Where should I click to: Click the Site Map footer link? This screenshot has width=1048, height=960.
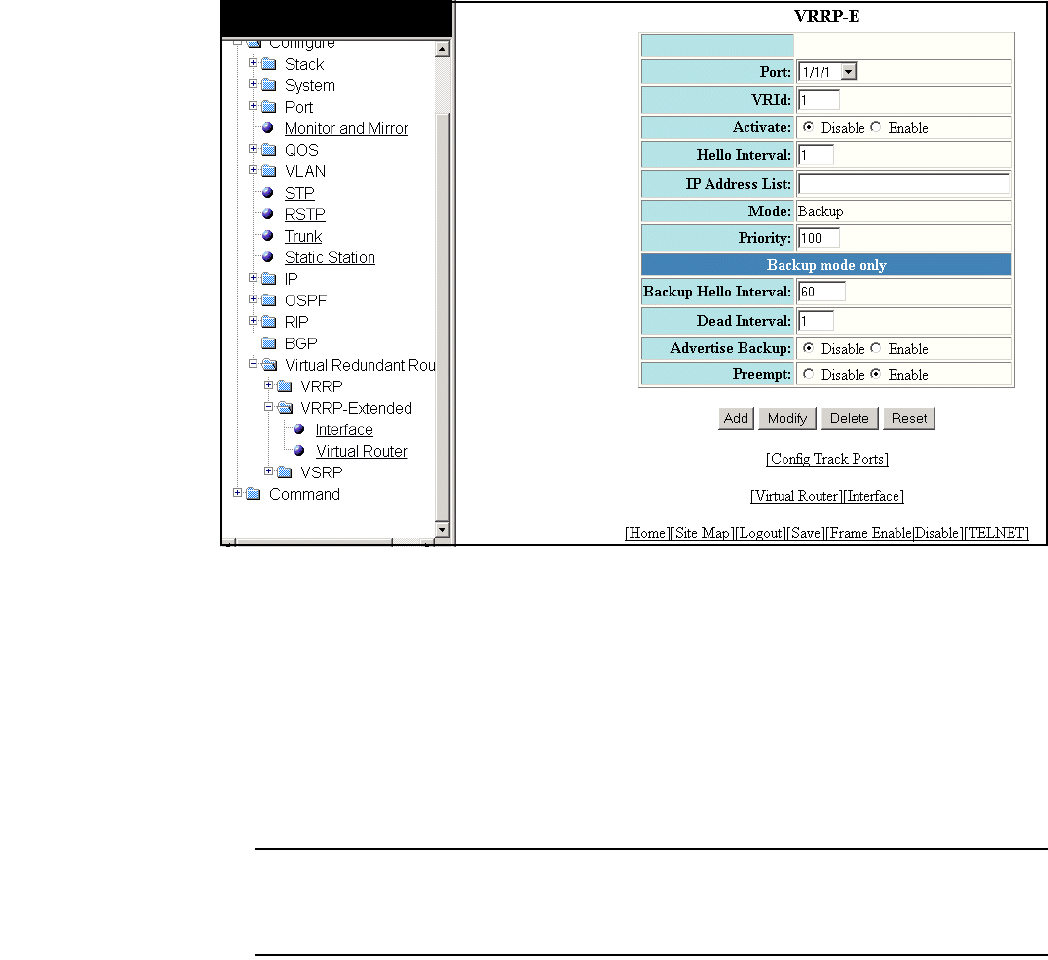pos(702,533)
